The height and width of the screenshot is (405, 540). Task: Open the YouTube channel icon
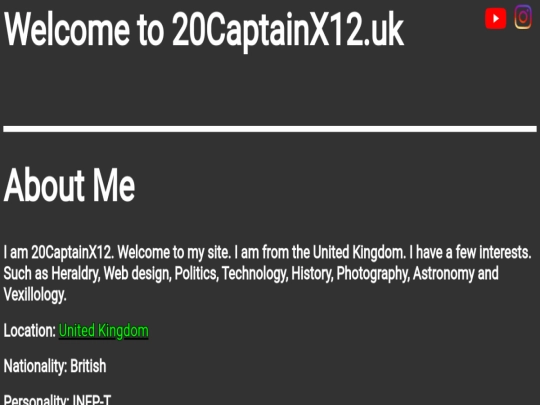coord(495,19)
